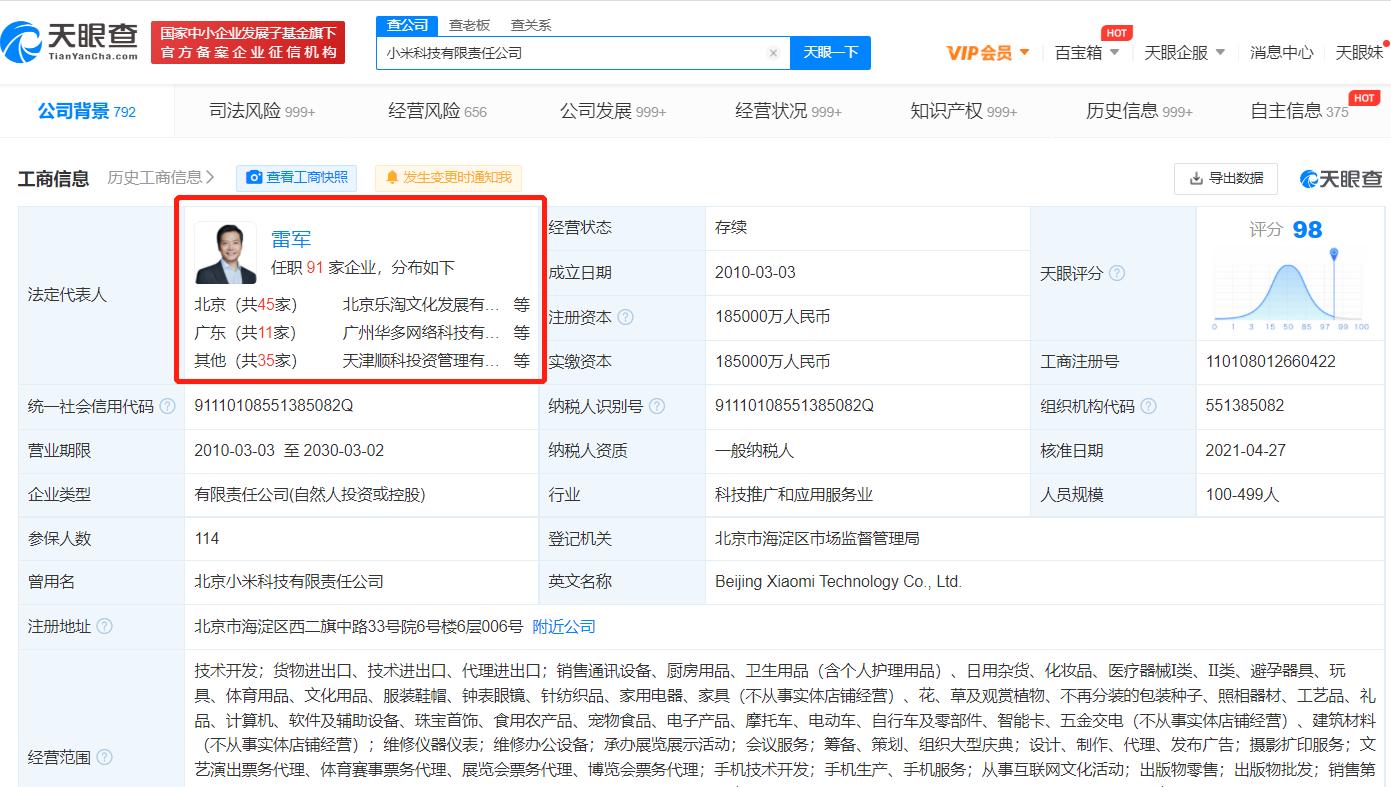Open the 经营状况 tab
The image size is (1391, 787).
click(x=788, y=111)
